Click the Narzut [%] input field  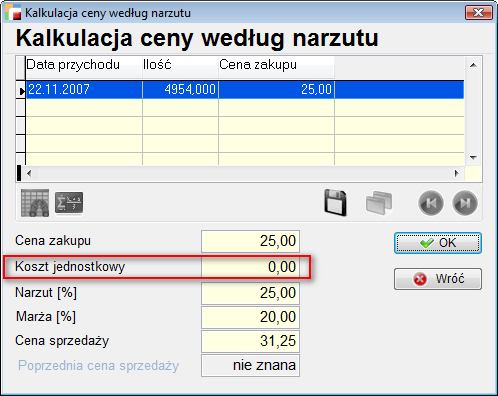tap(250, 293)
